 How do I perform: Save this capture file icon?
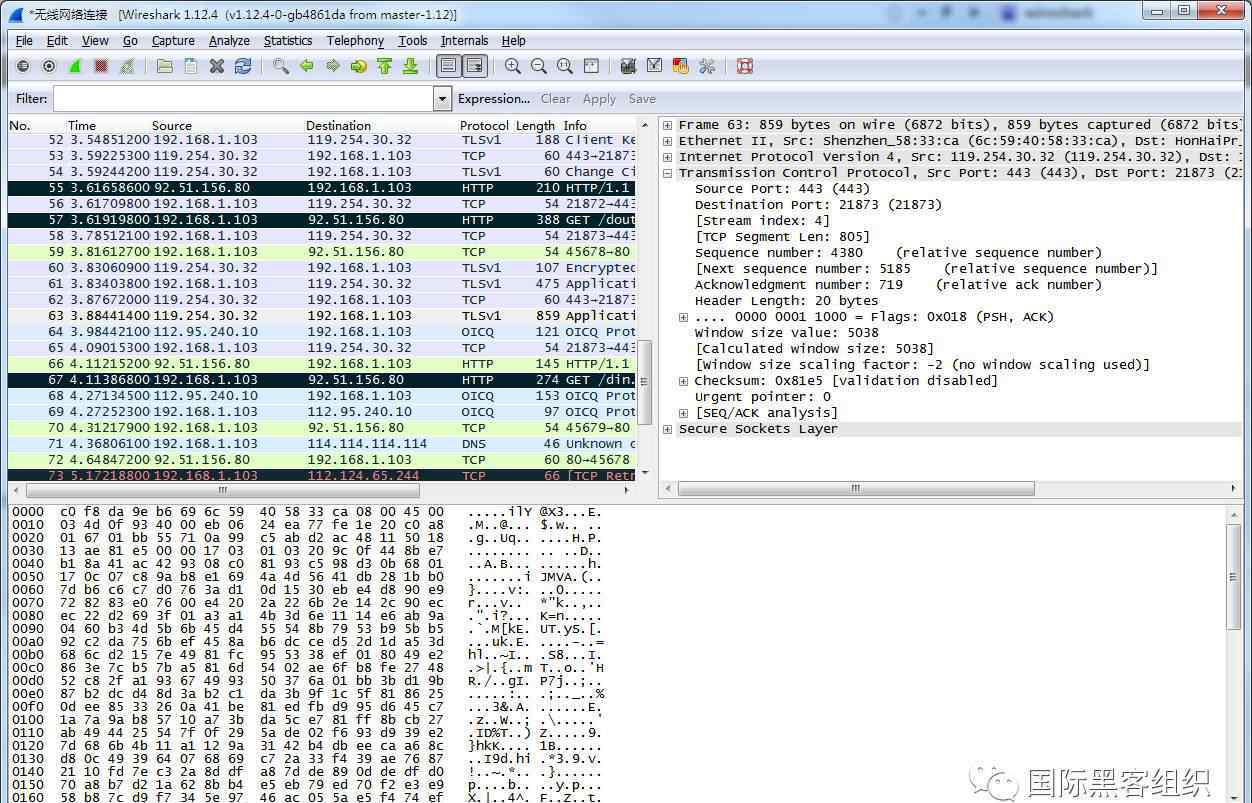[191, 66]
